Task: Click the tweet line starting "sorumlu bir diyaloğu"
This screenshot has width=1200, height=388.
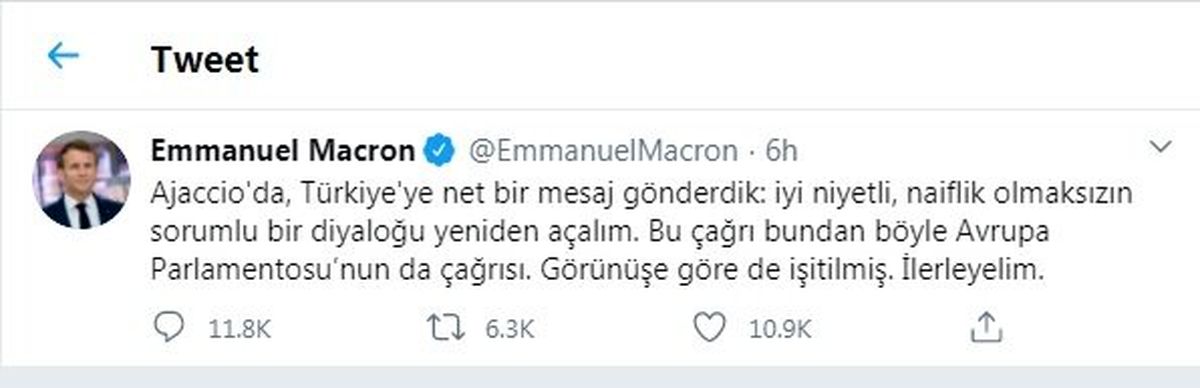Action: [x=585, y=232]
